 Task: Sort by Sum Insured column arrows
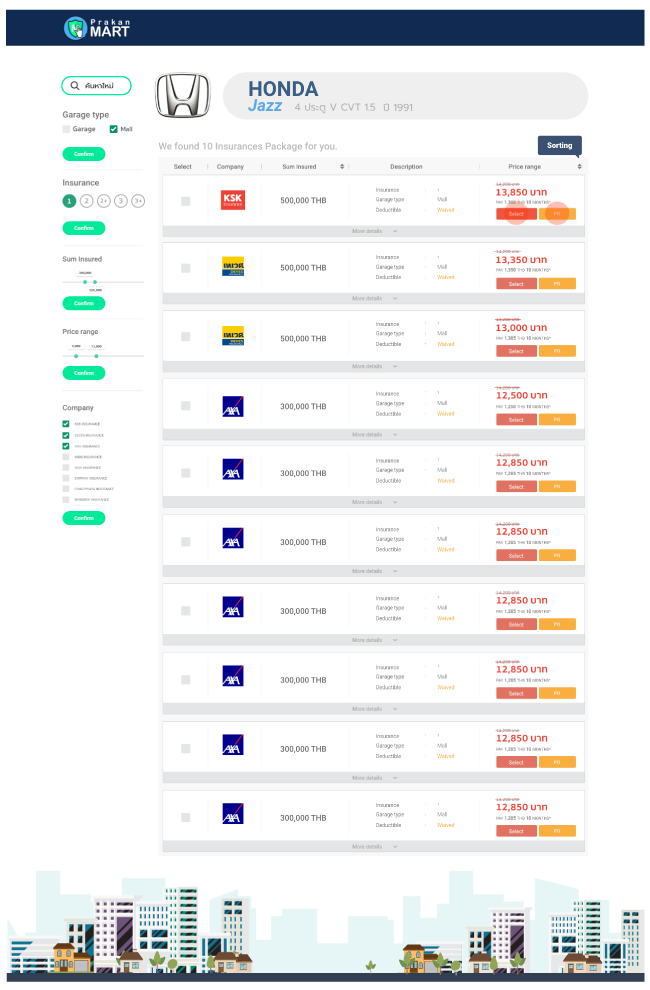click(342, 166)
